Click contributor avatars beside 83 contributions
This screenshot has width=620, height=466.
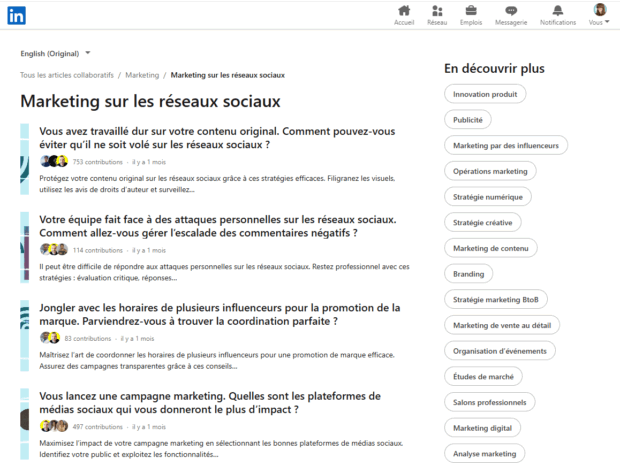(50, 338)
